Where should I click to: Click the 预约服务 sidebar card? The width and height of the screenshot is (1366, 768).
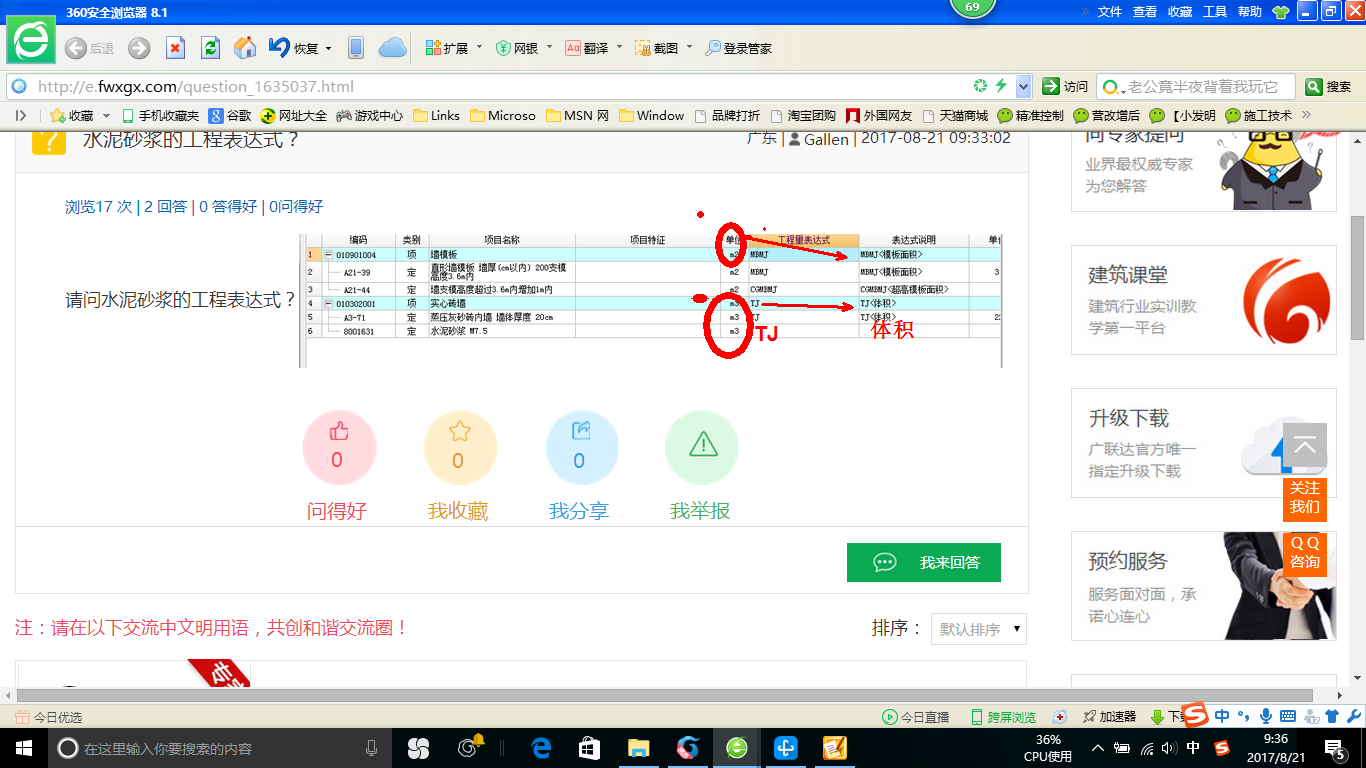(x=1203, y=586)
